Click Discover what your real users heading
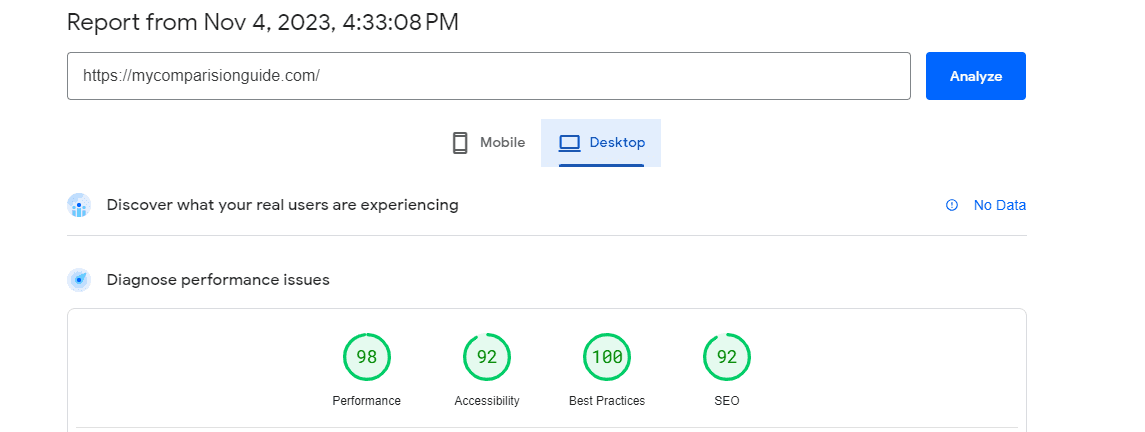The width and height of the screenshot is (1145, 432). tap(282, 205)
